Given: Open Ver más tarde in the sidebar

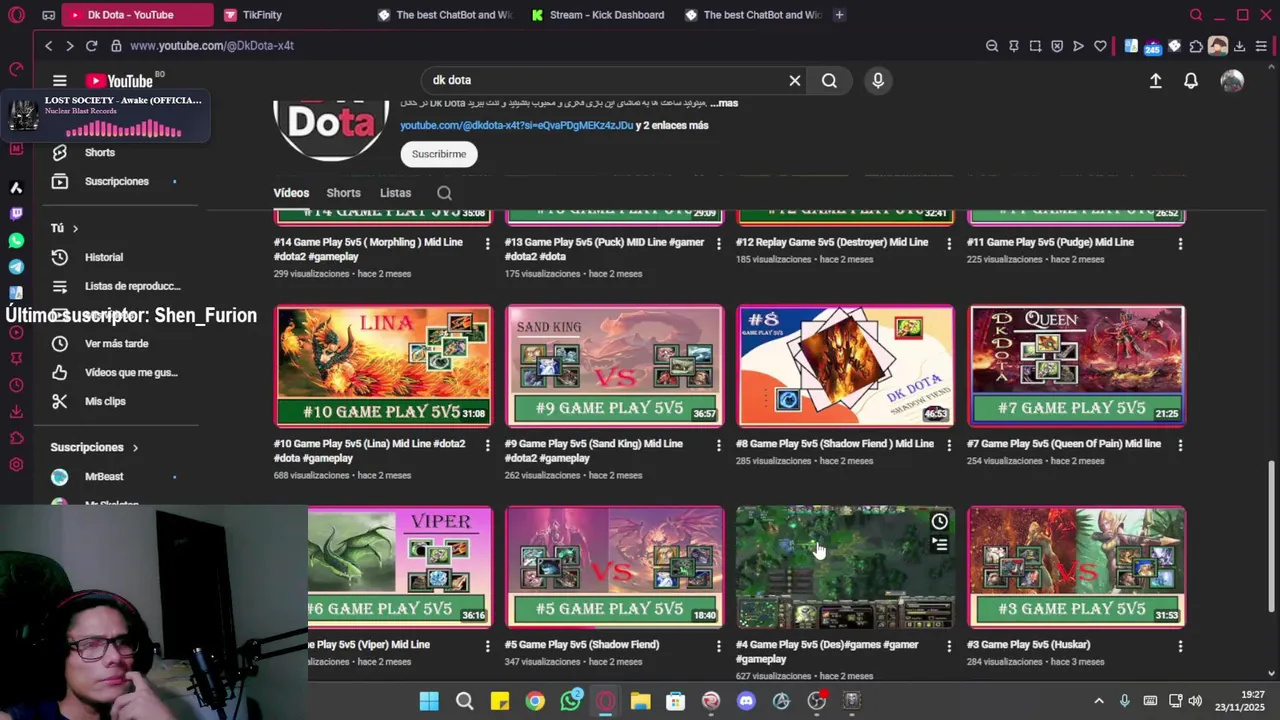Looking at the screenshot, I should tap(116, 343).
